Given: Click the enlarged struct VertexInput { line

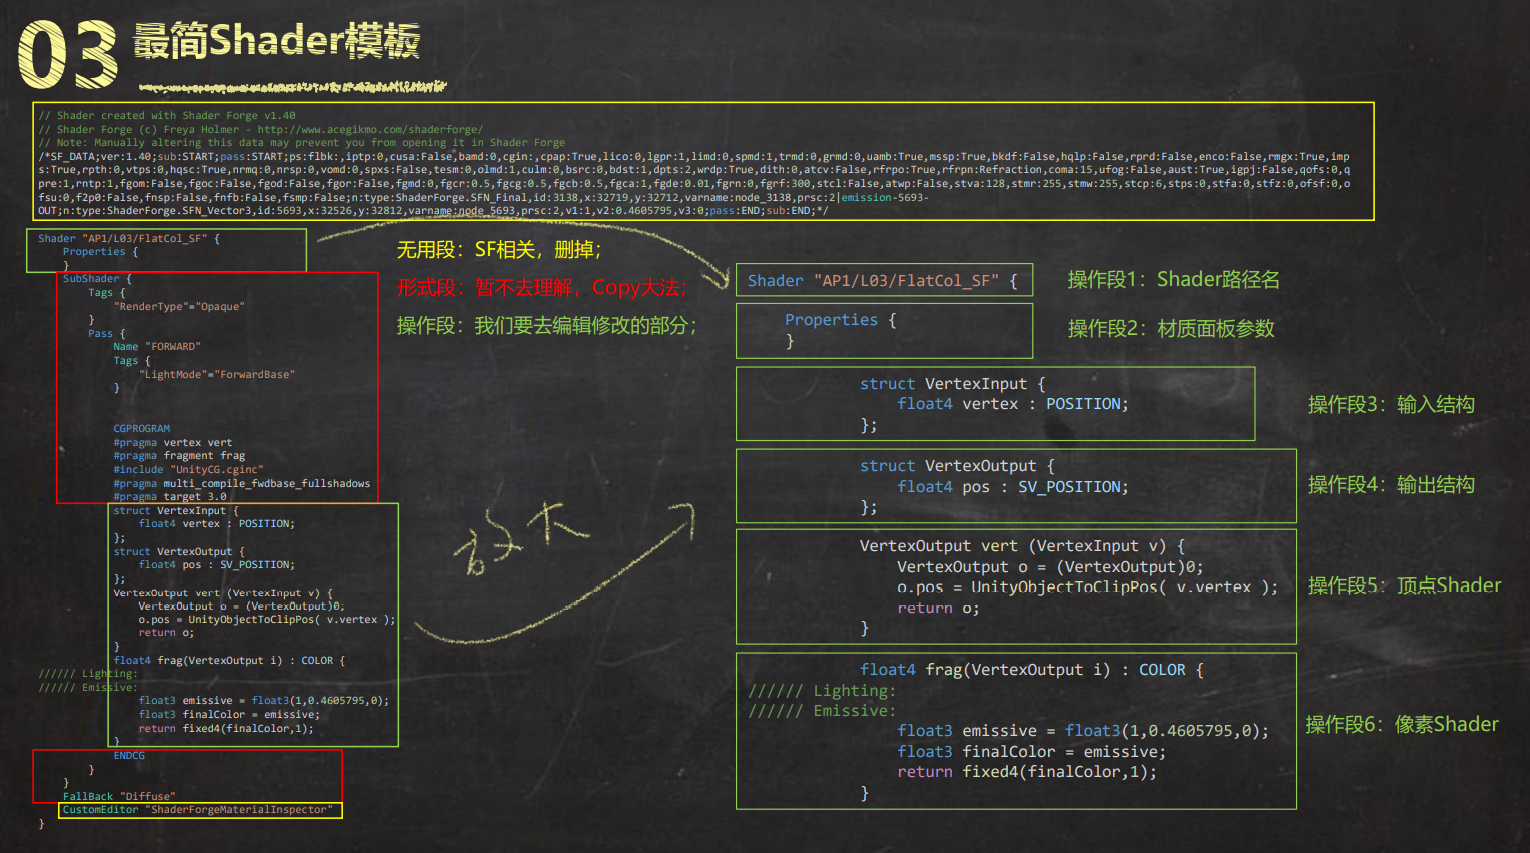Looking at the screenshot, I should pyautogui.click(x=952, y=384).
